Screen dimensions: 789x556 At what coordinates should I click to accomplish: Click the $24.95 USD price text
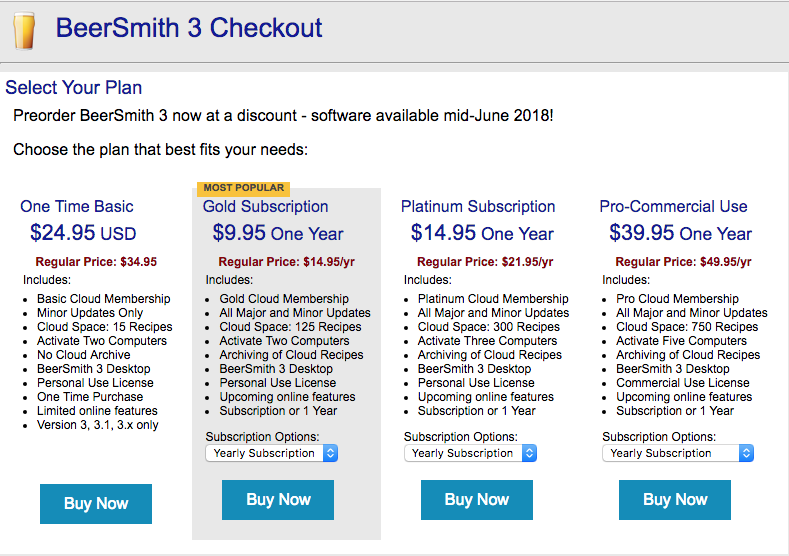click(83, 233)
